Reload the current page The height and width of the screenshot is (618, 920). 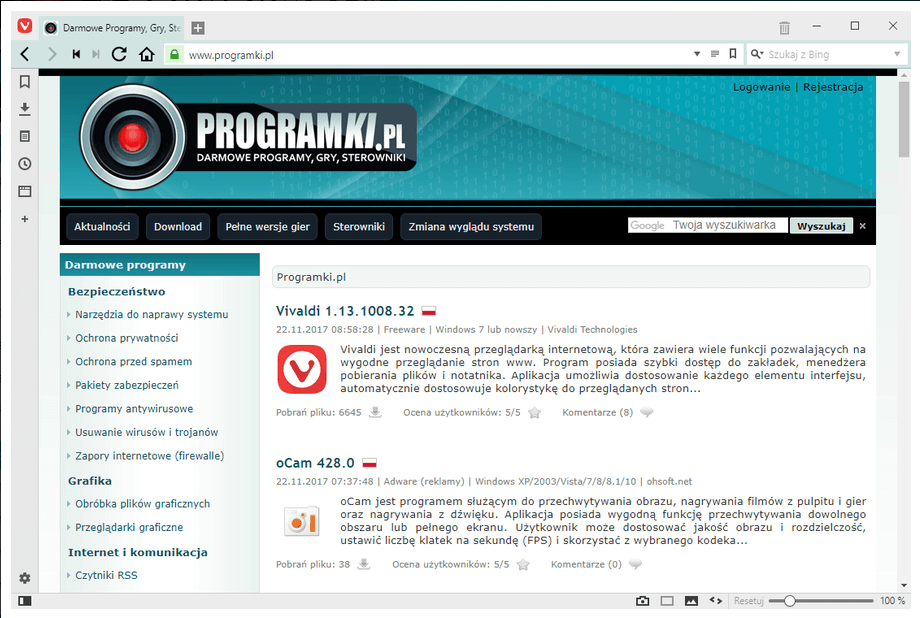(x=119, y=55)
